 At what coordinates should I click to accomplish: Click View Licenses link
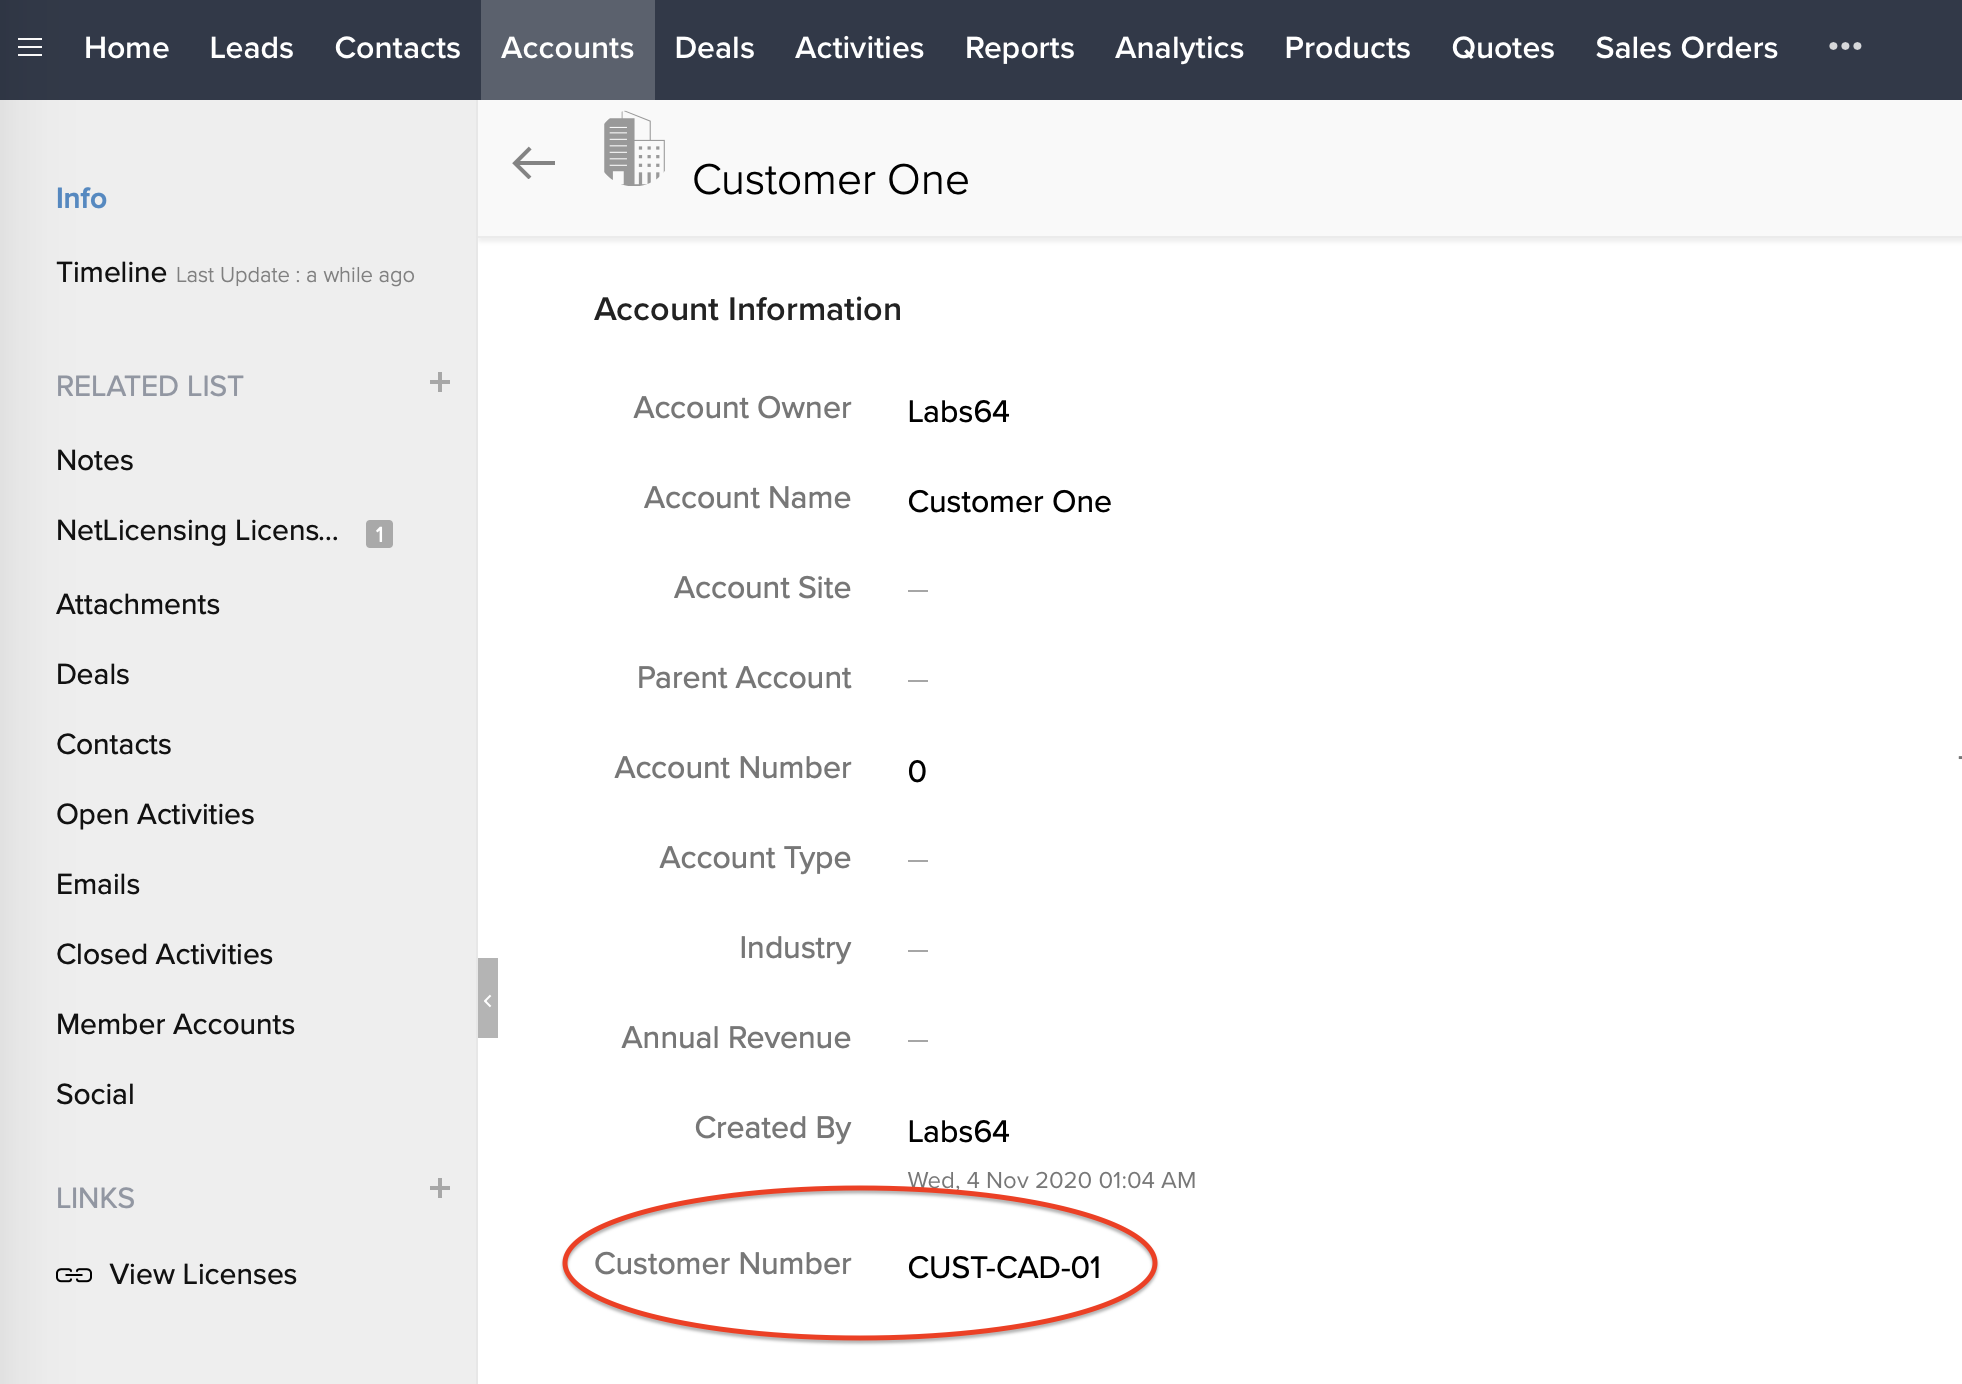coord(203,1274)
